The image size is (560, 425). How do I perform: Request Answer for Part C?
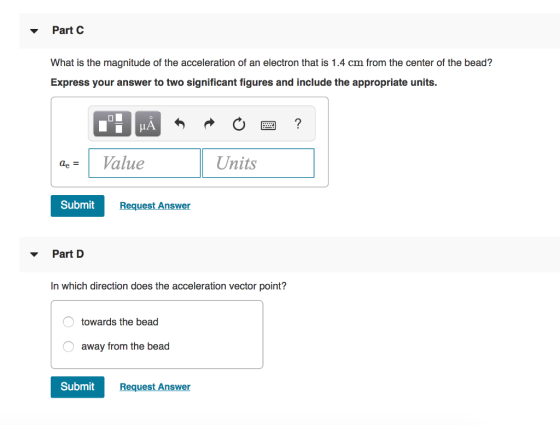(155, 206)
